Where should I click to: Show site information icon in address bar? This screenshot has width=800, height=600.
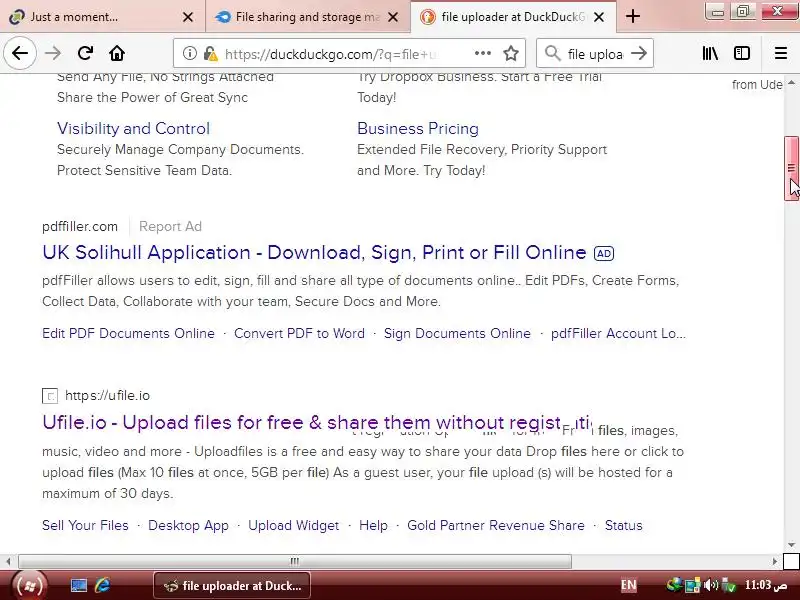189,53
